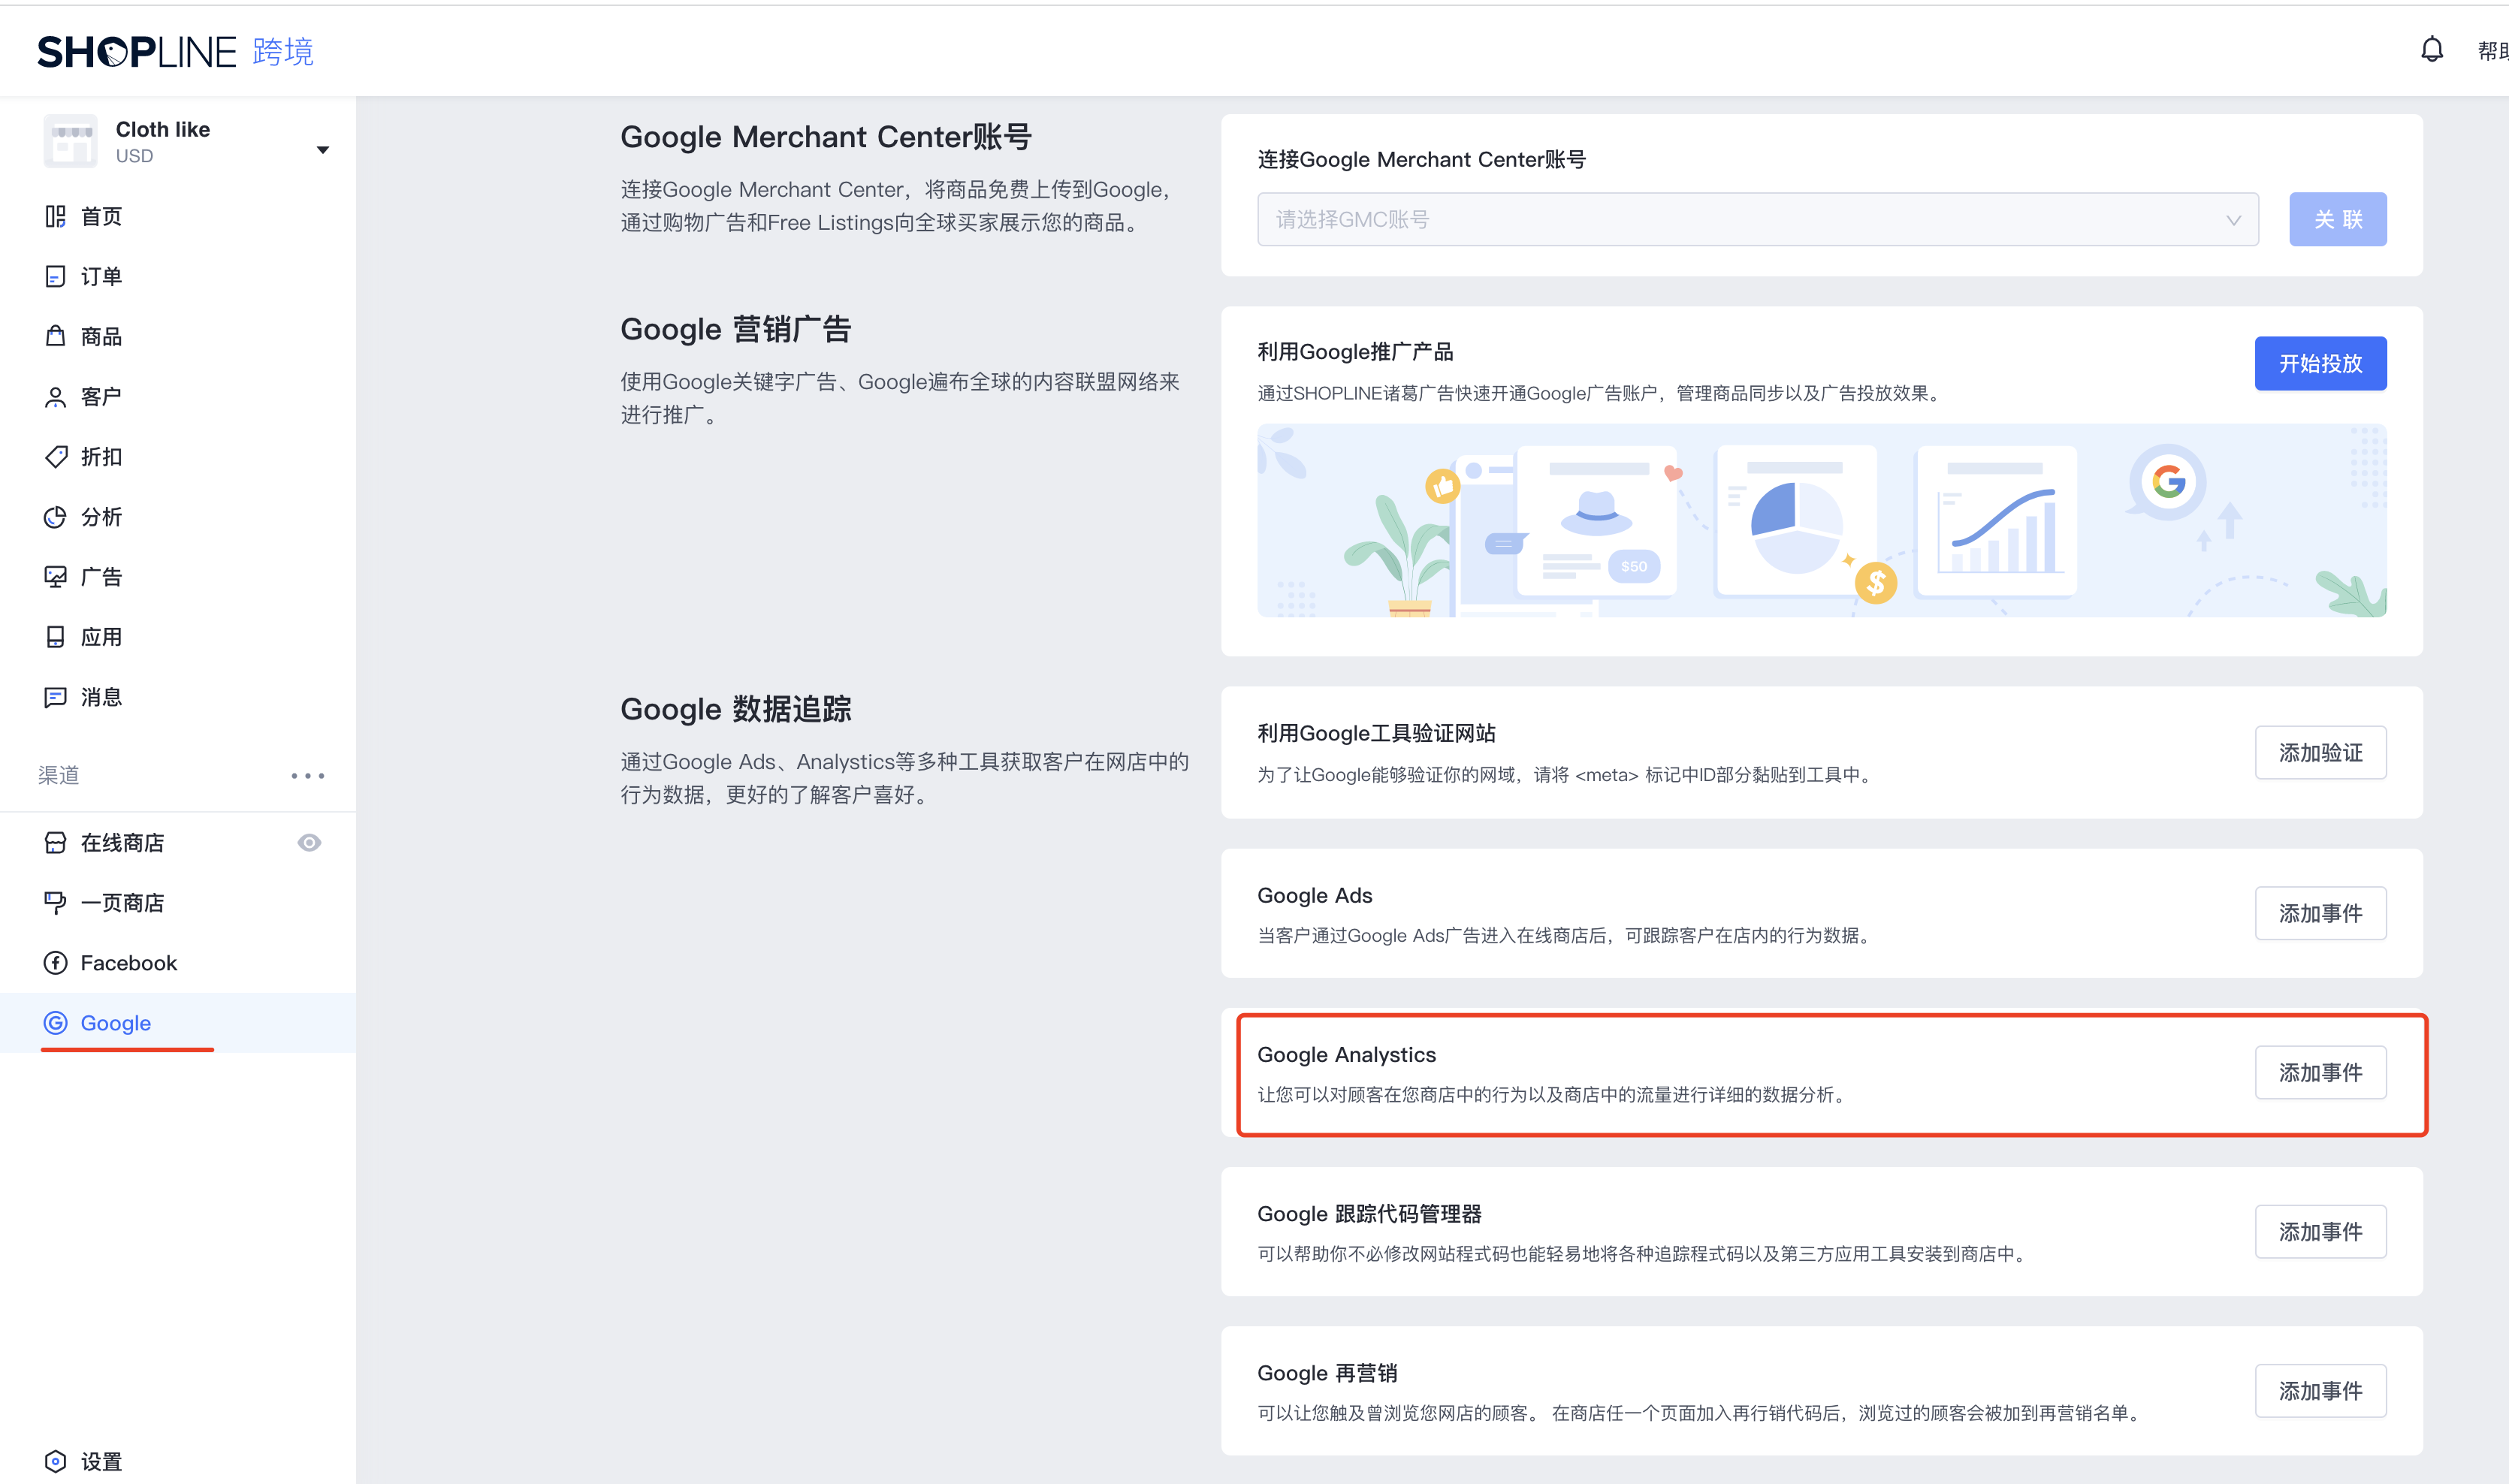The image size is (2509, 1484).
Task: Click the Google ads promotional banner image
Action: point(1820,520)
